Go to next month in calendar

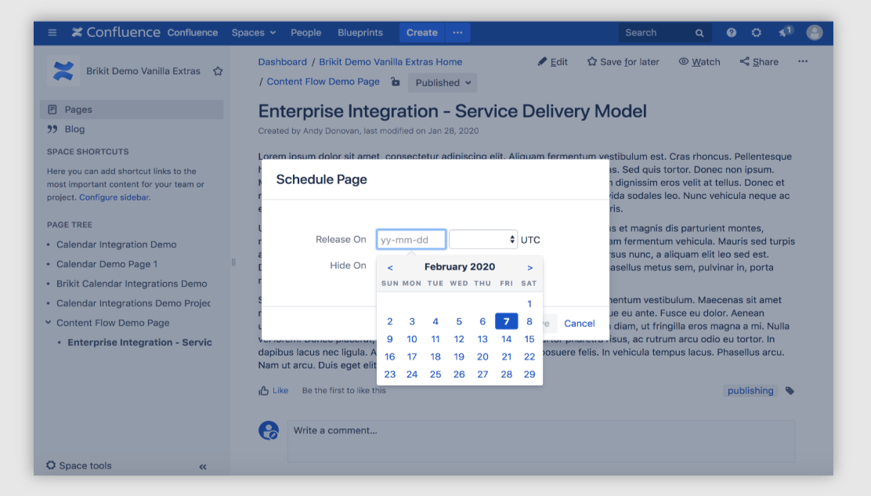[x=530, y=268]
